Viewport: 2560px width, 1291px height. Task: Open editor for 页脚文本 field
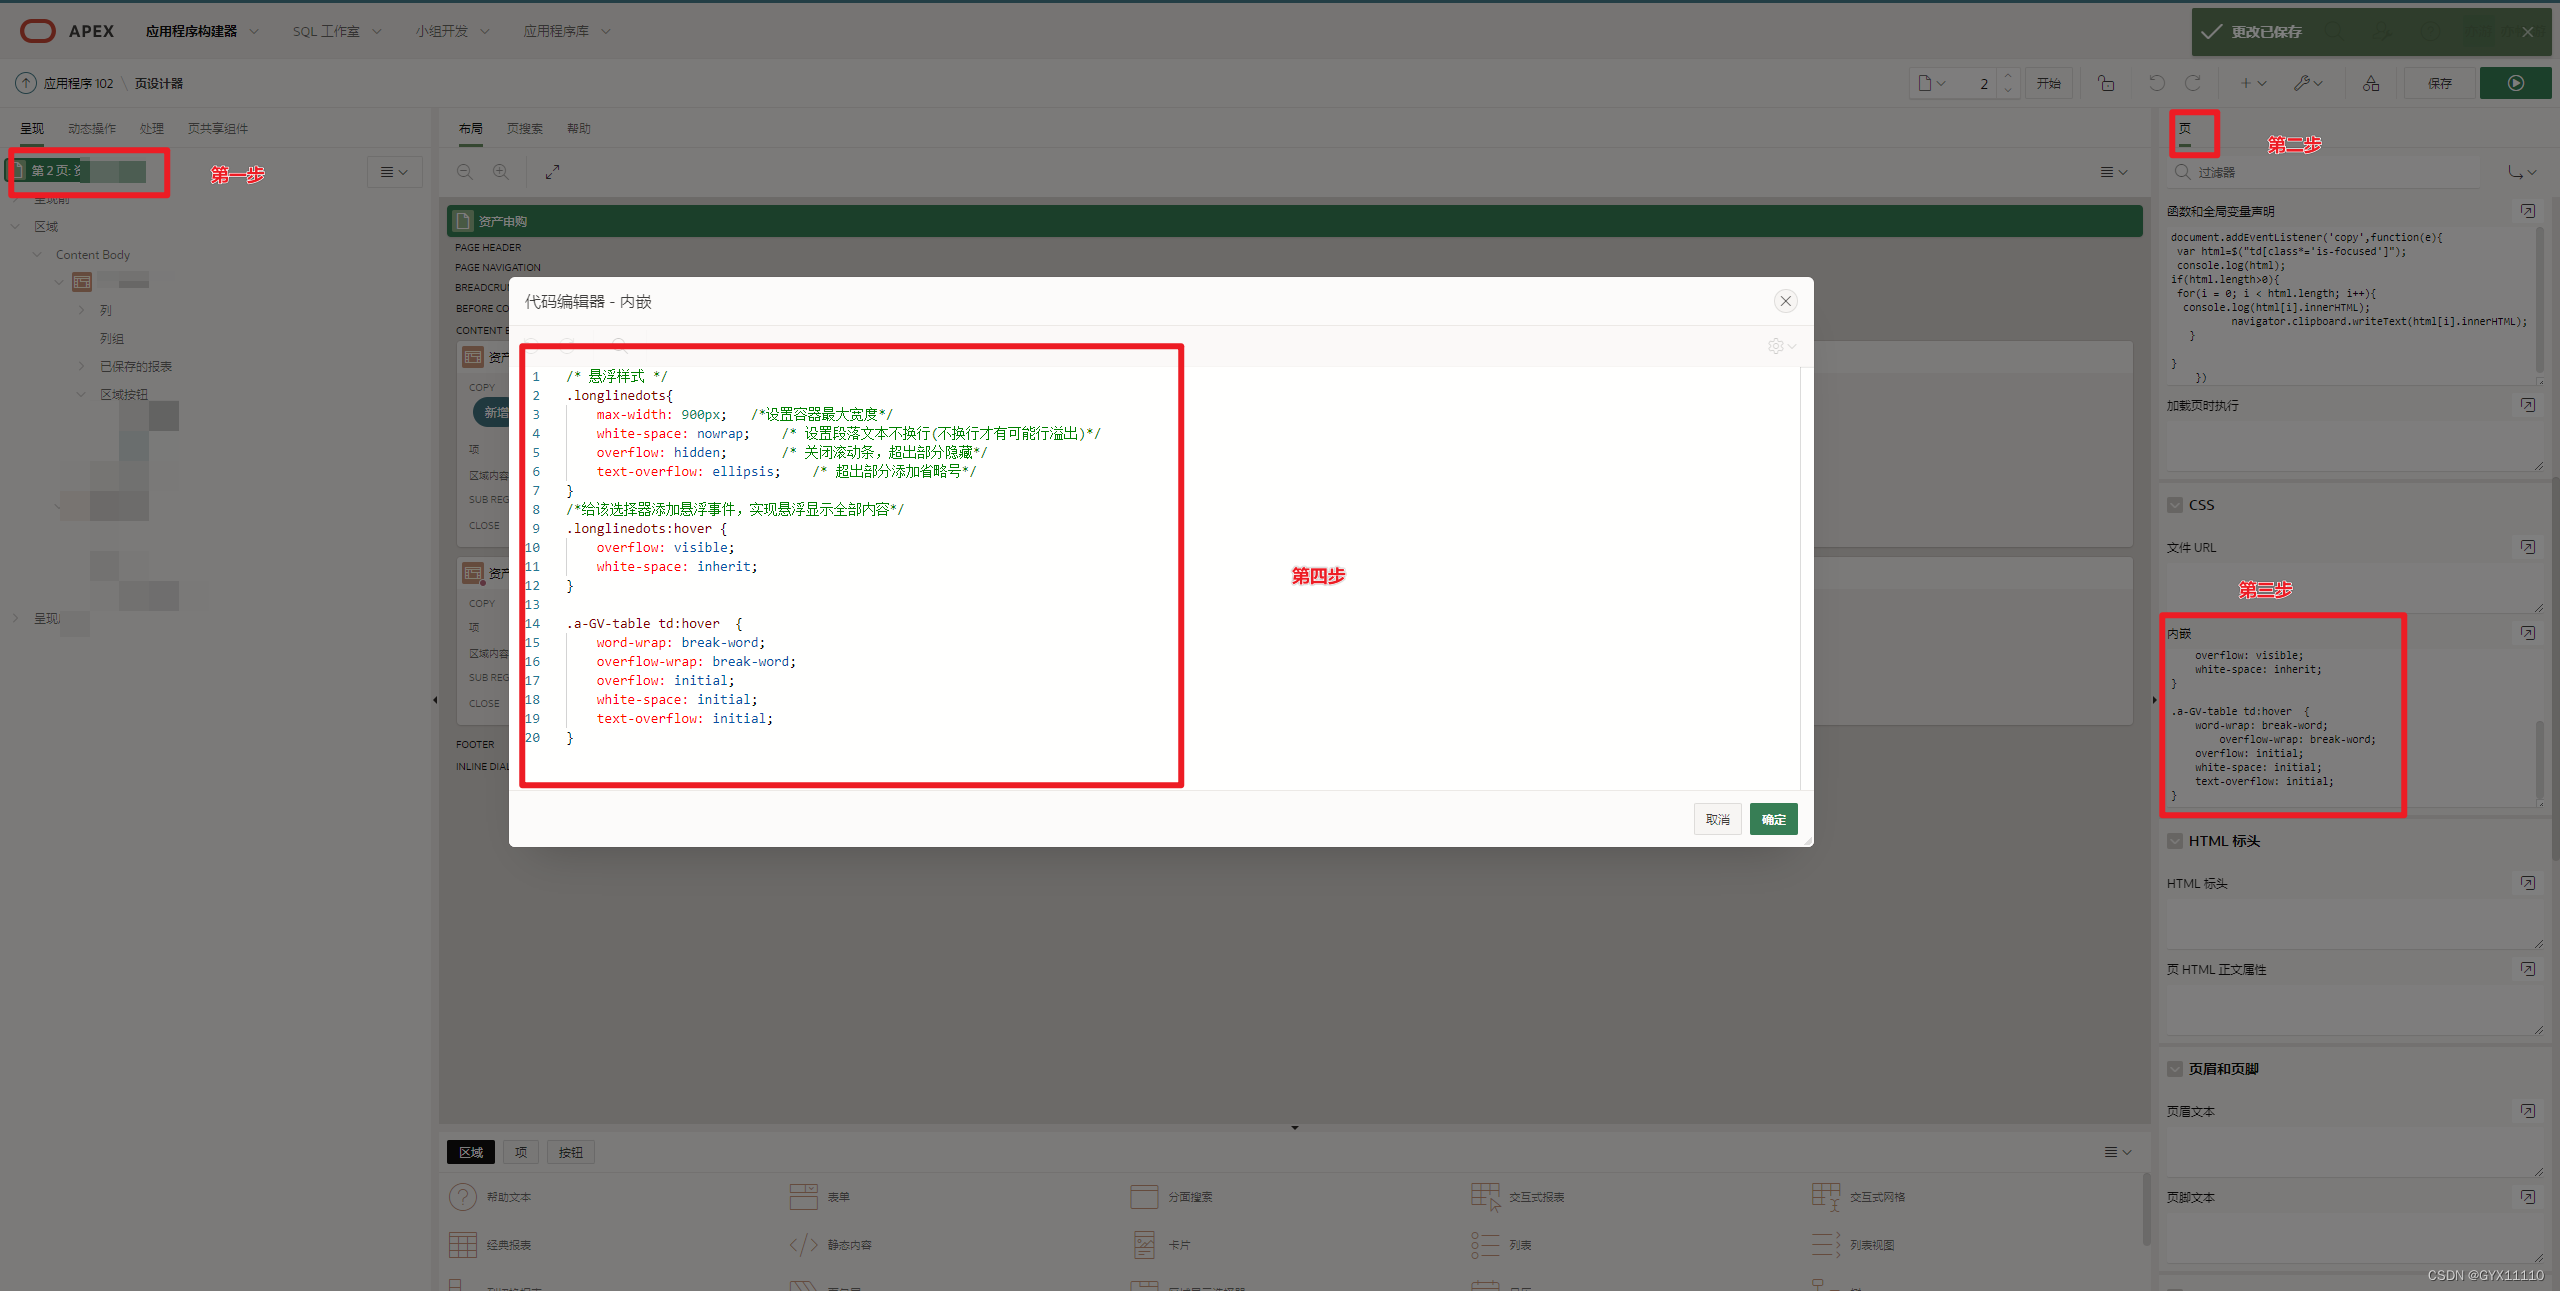[2527, 1197]
